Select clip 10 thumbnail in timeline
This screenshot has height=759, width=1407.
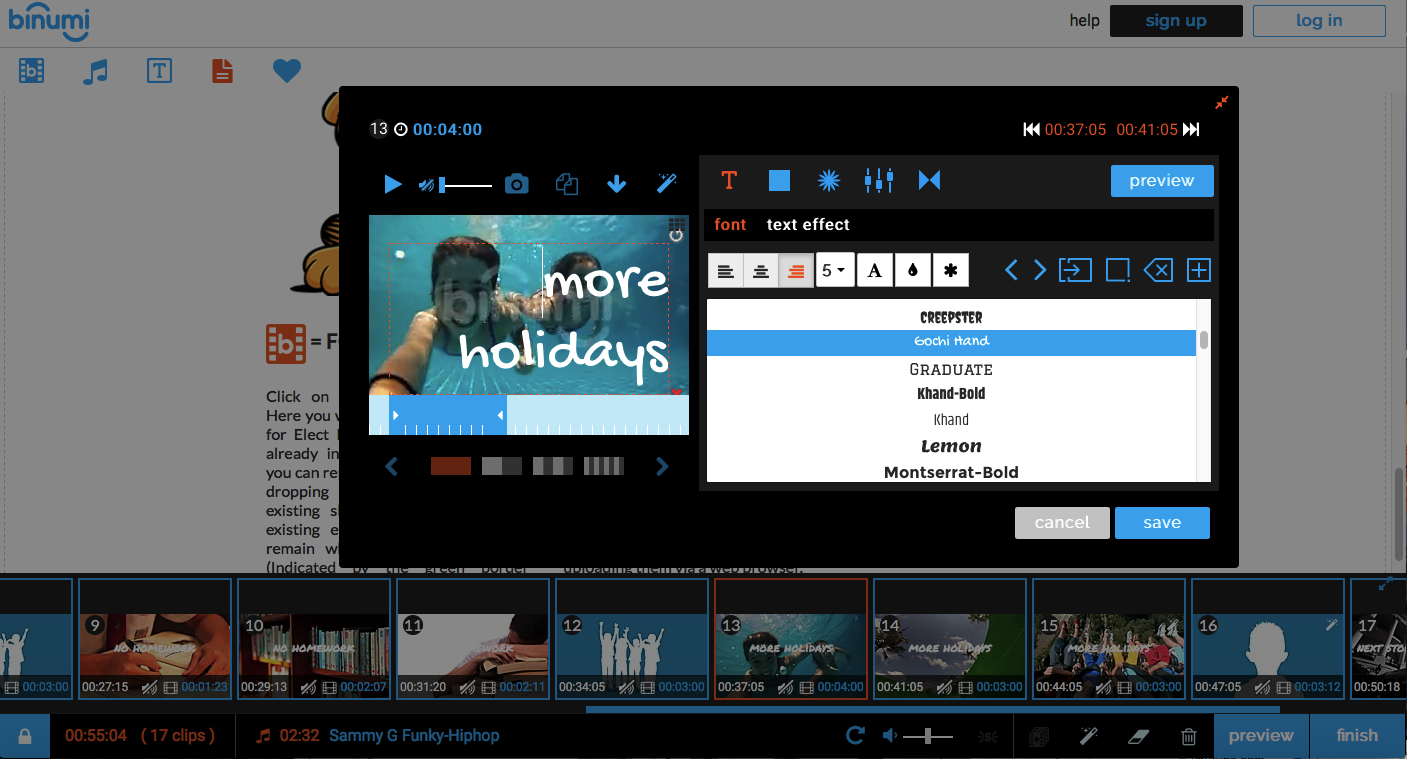tap(314, 638)
